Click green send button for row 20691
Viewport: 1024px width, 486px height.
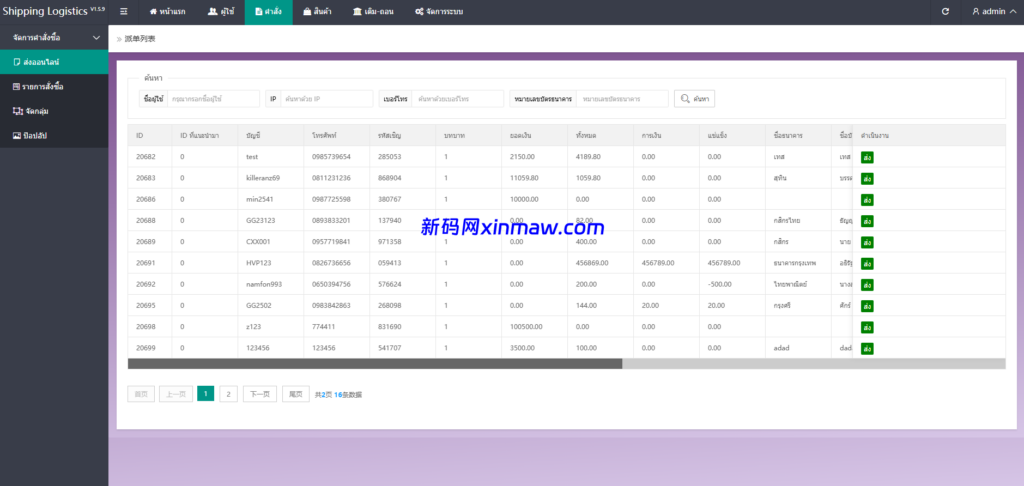pos(867,263)
